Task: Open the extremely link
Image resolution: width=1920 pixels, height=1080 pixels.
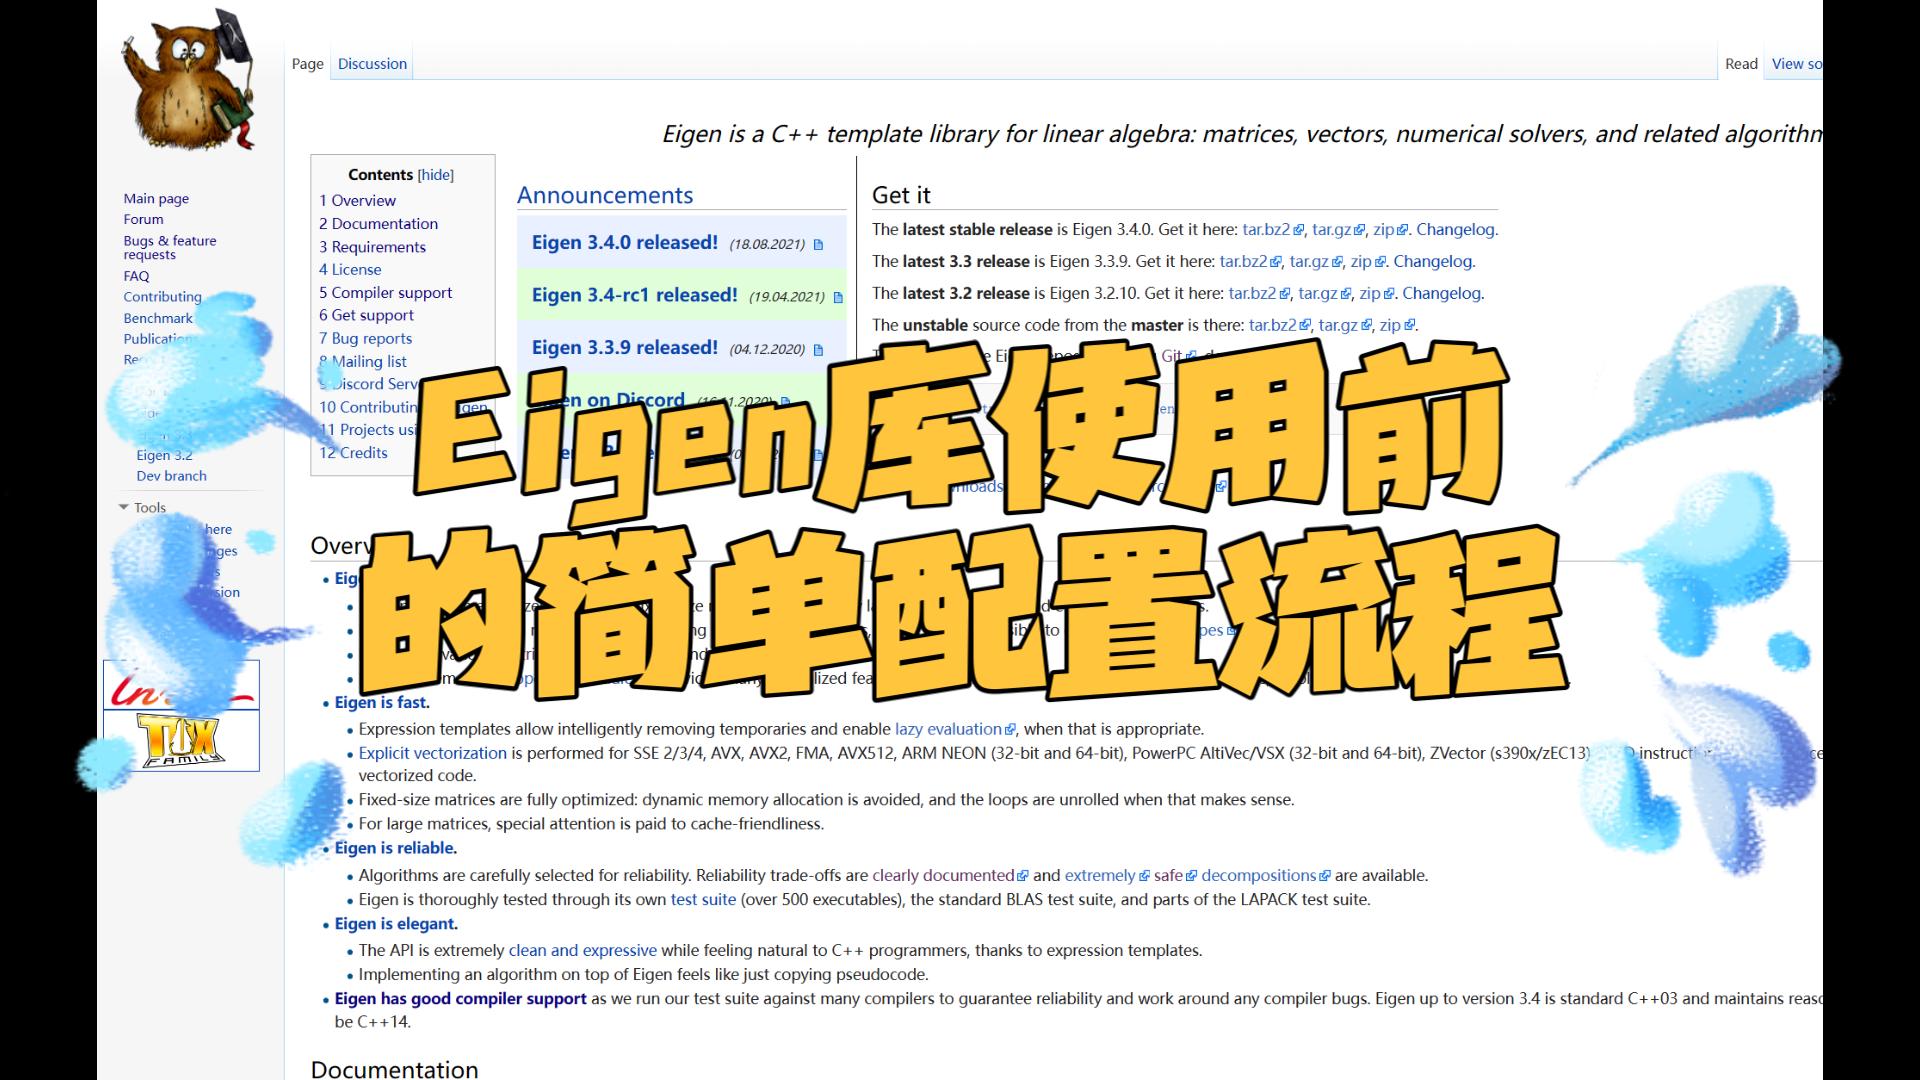Action: [1107, 876]
